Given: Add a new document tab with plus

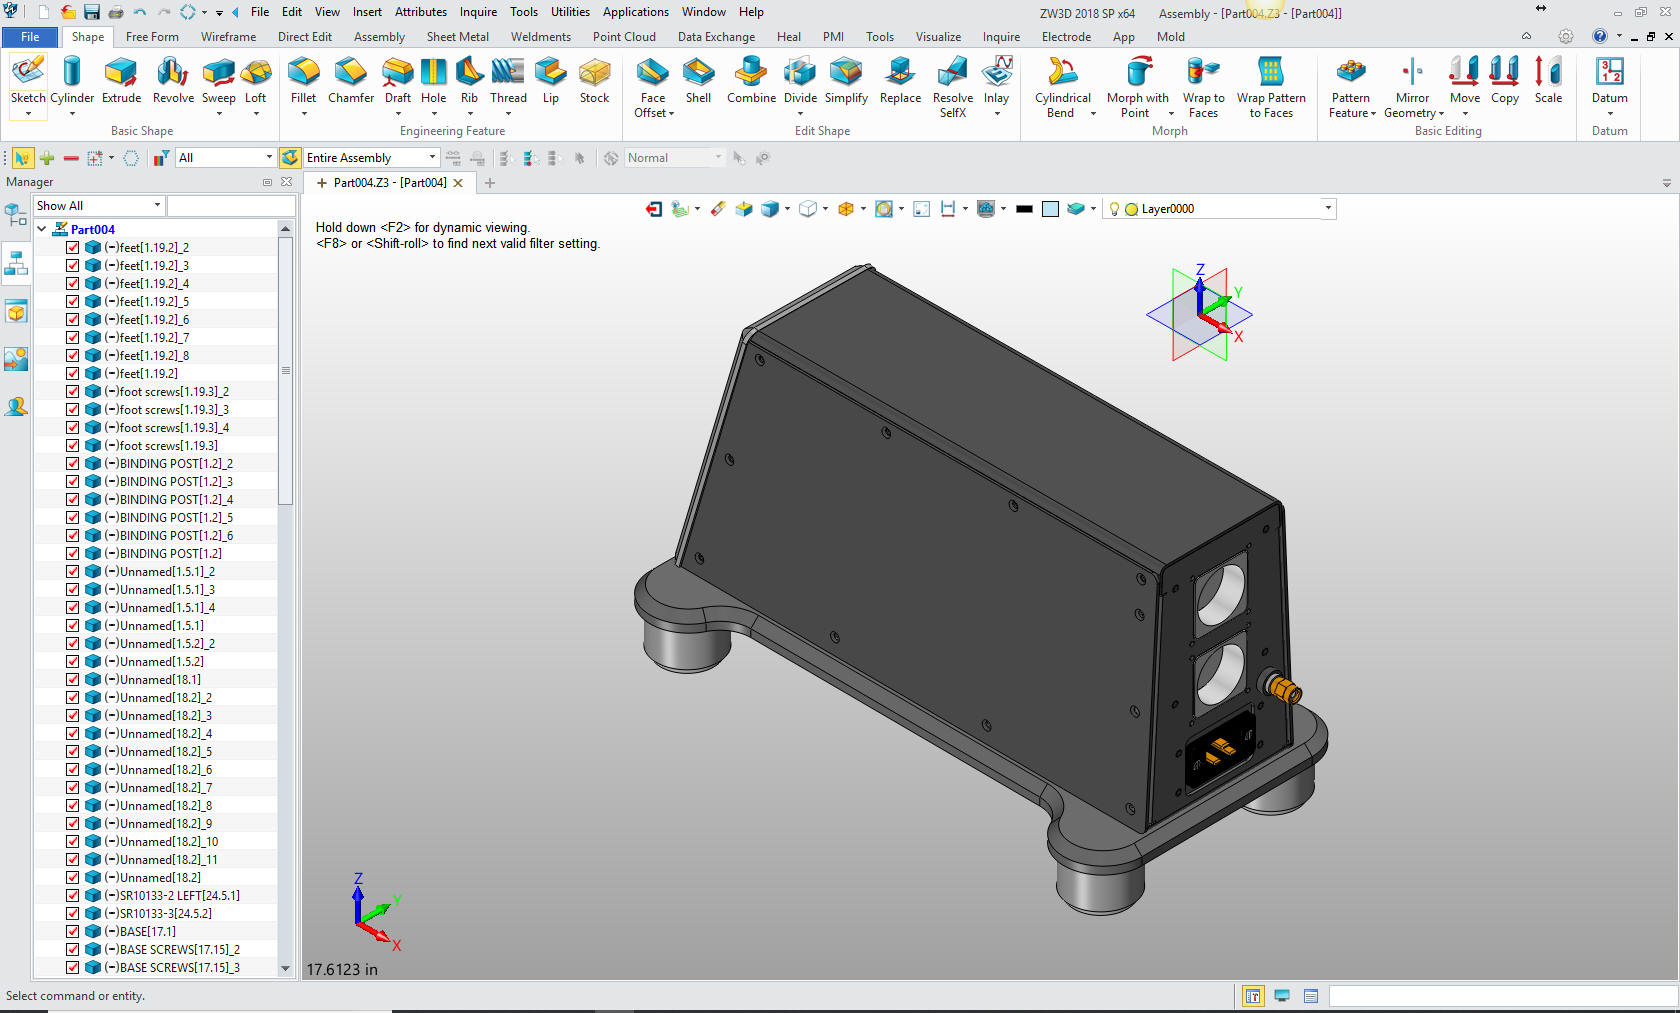Looking at the screenshot, I should 490,183.
